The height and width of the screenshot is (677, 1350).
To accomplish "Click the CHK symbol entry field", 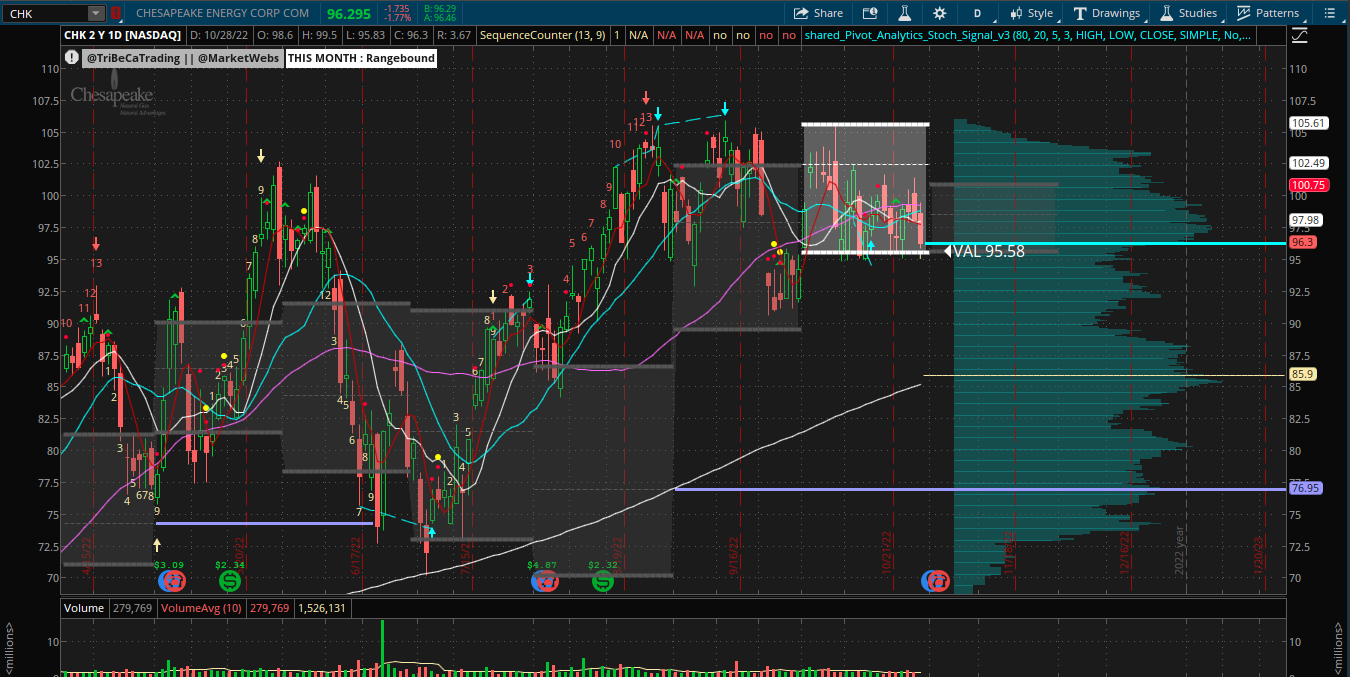I will (46, 13).
